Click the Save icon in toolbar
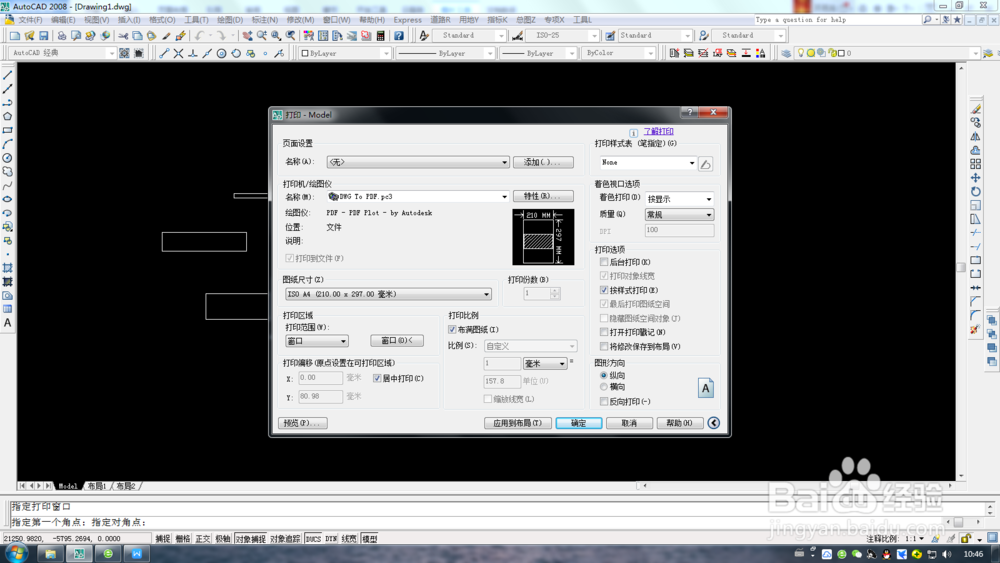Viewport: 1000px width, 563px height. (x=43, y=36)
